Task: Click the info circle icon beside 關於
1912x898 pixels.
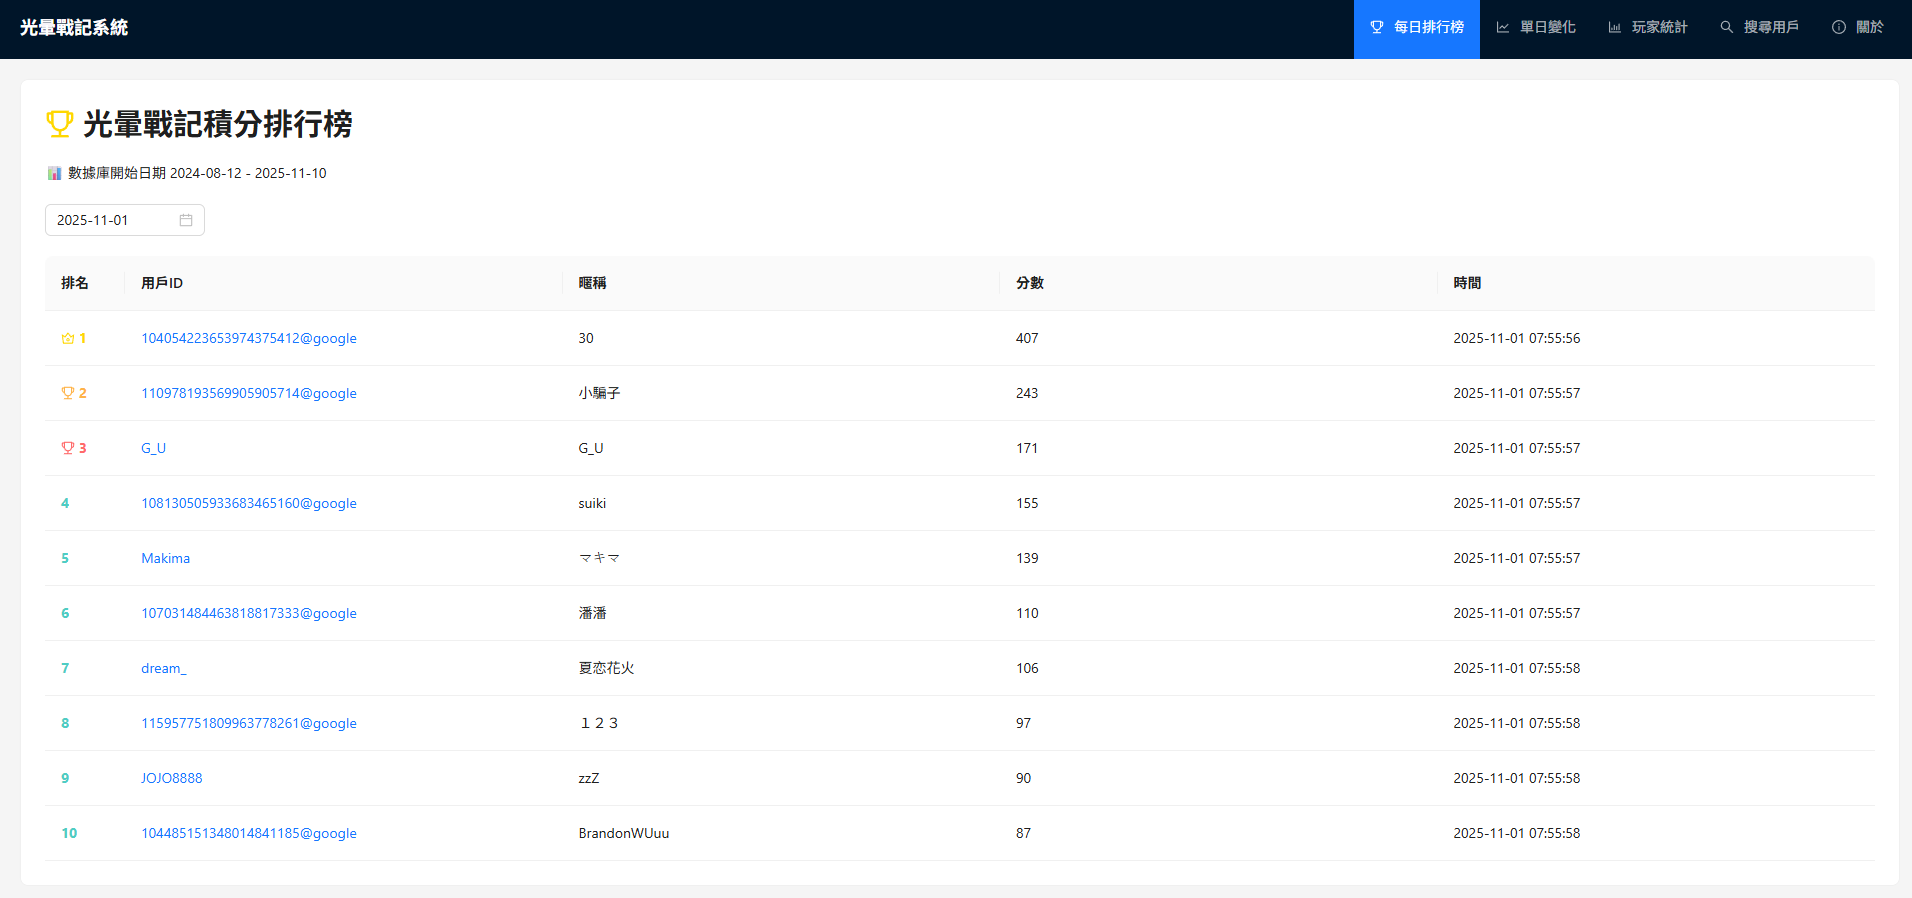Action: click(1839, 28)
